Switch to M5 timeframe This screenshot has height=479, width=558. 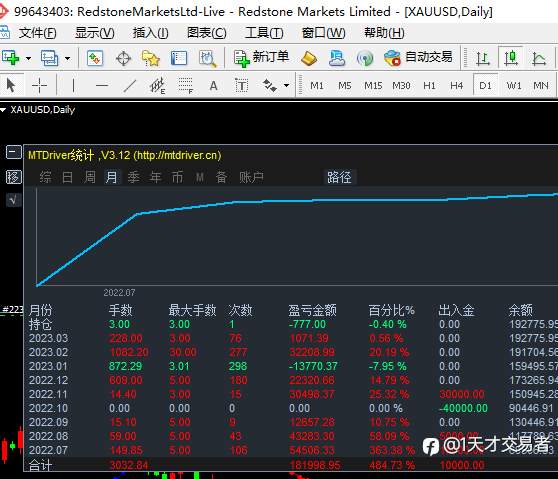tap(344, 86)
